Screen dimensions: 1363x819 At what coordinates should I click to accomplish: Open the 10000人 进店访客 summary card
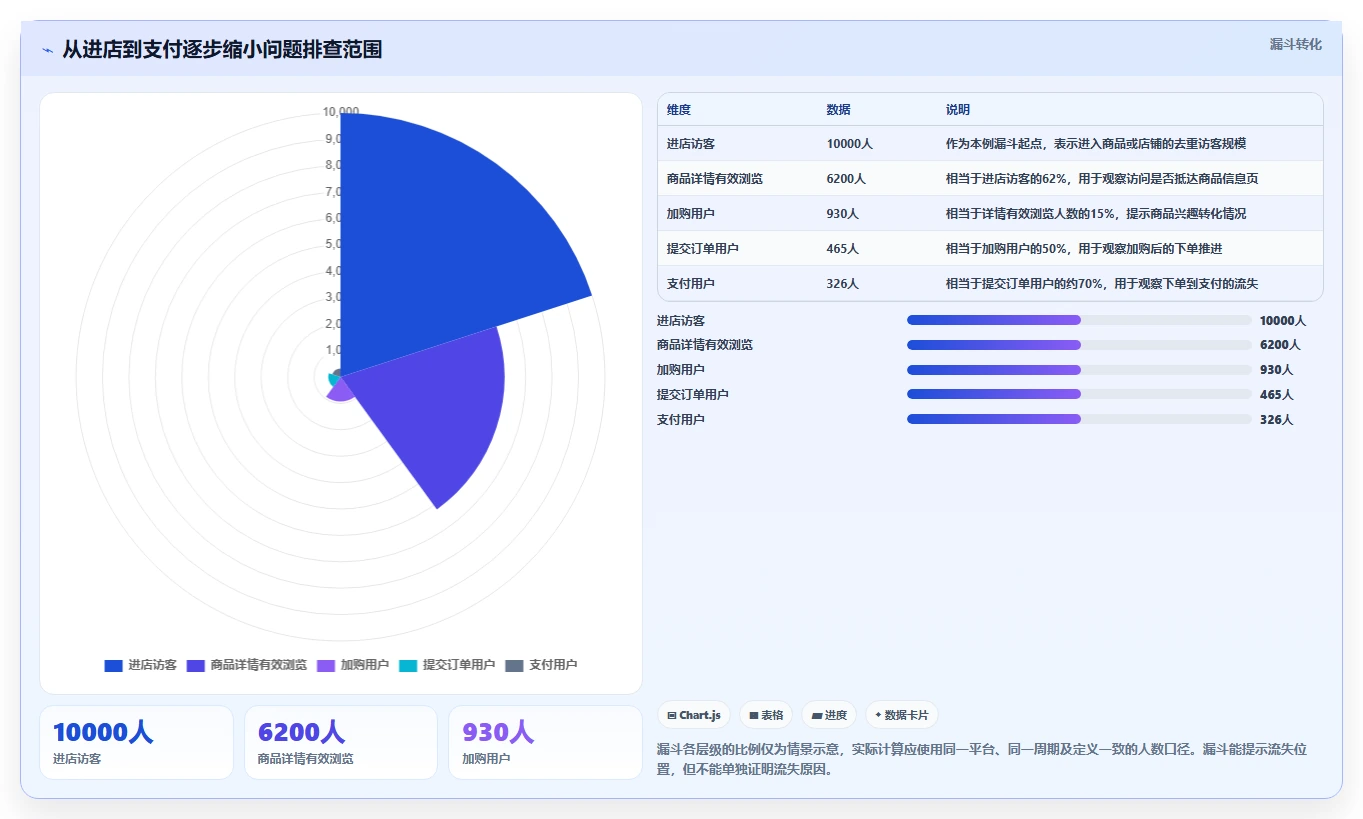click(136, 742)
